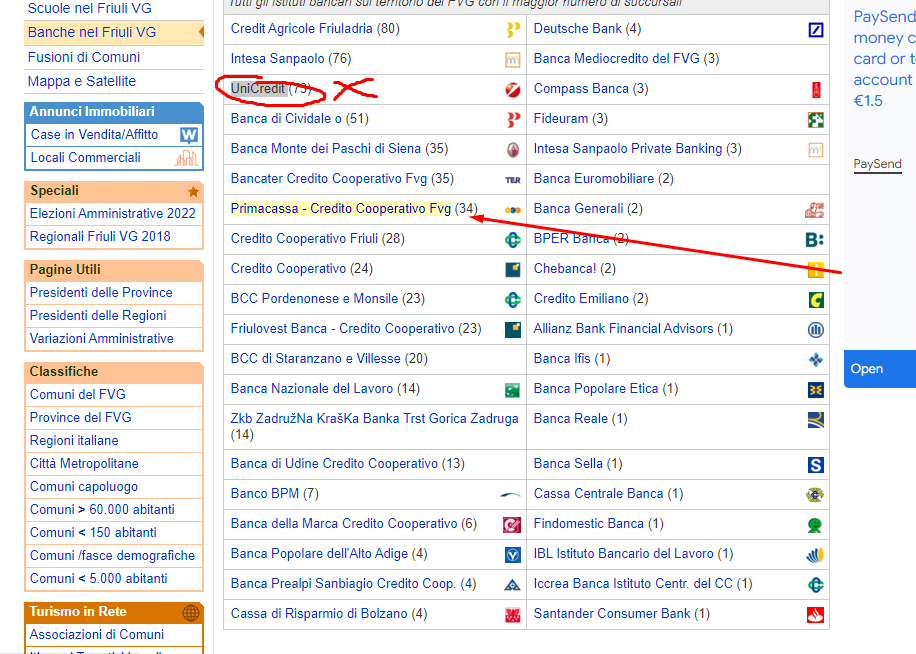Open the Città Metropolitane ranking link
The image size is (916, 654).
(x=84, y=464)
